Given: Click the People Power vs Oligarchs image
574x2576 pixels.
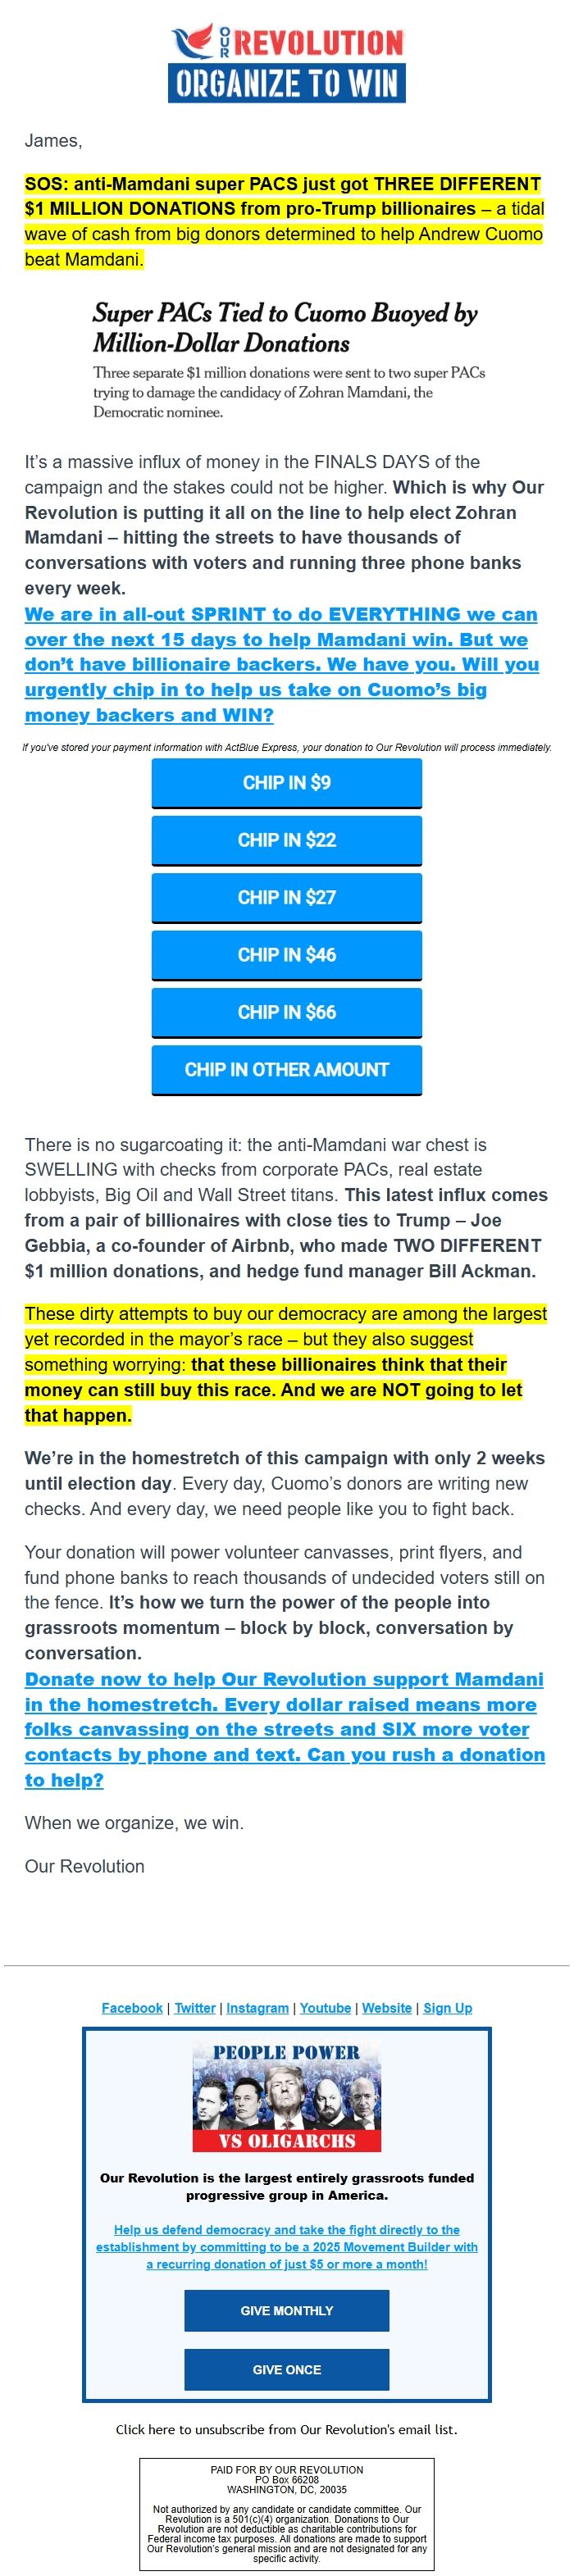Looking at the screenshot, I should point(287,2096).
